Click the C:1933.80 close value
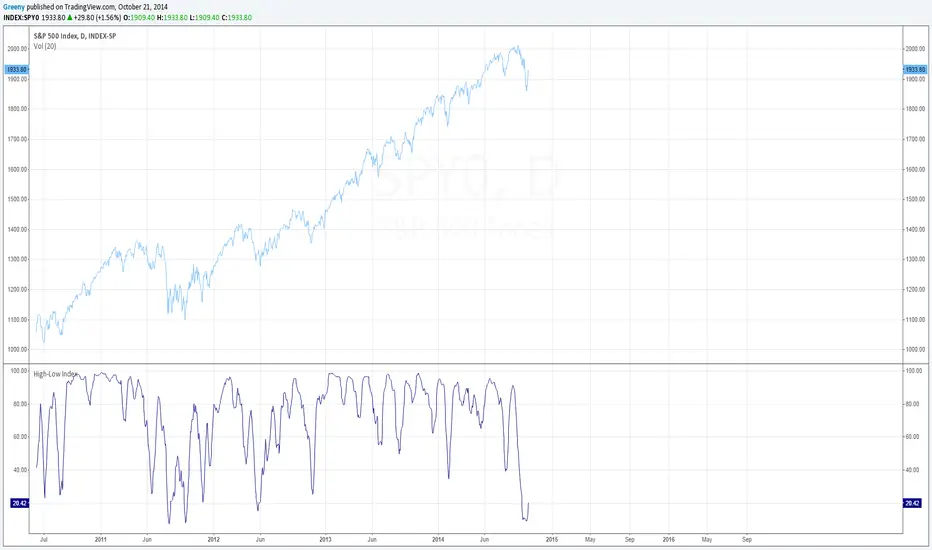Screen dimensions: 932x550 click(237, 18)
